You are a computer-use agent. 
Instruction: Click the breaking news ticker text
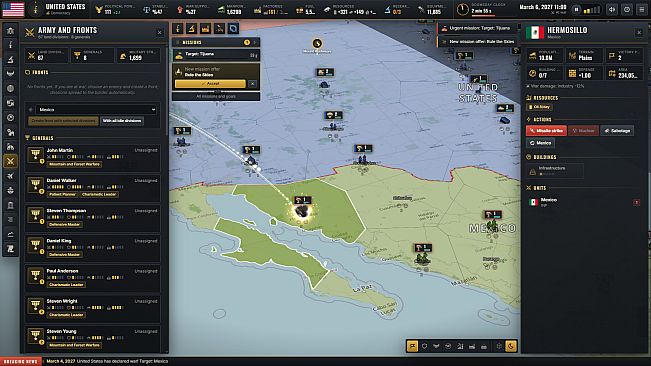point(107,361)
